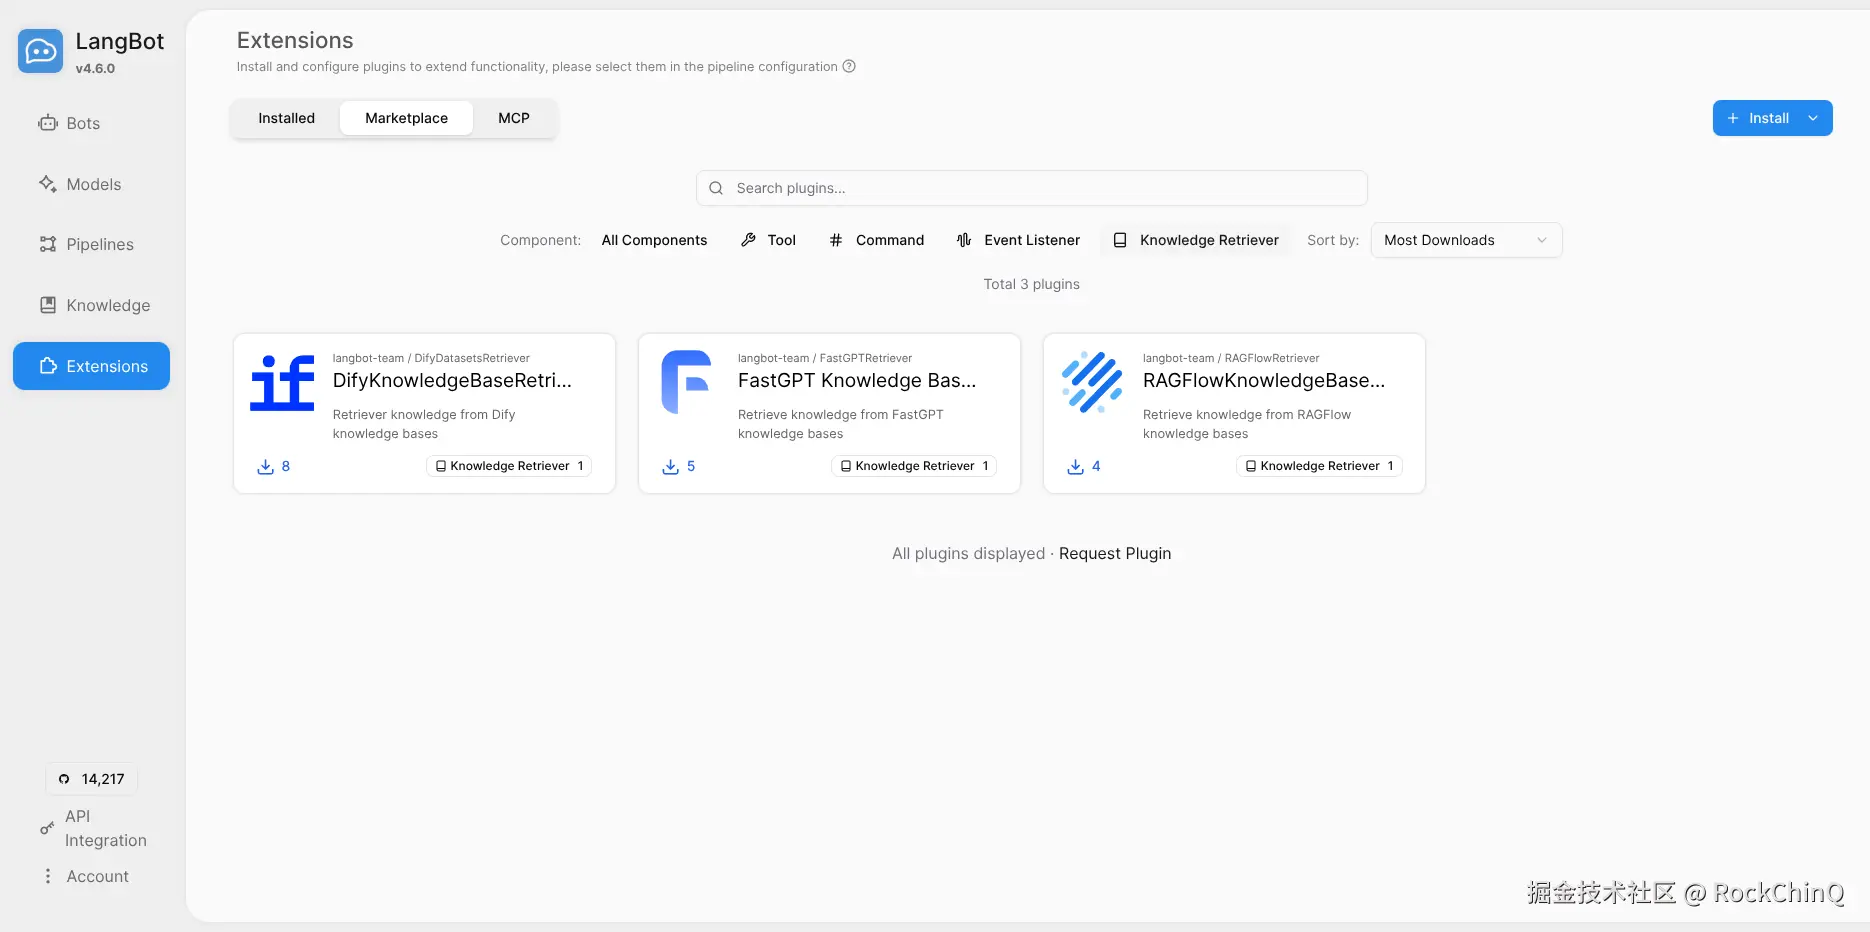The image size is (1870, 932).
Task: Click the Dify plugin logo thumbnail
Action: click(282, 383)
